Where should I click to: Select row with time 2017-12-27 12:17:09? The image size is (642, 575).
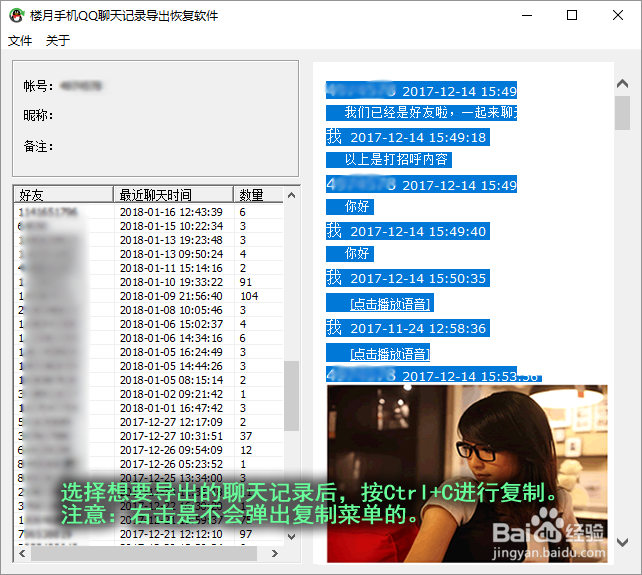pos(149,422)
